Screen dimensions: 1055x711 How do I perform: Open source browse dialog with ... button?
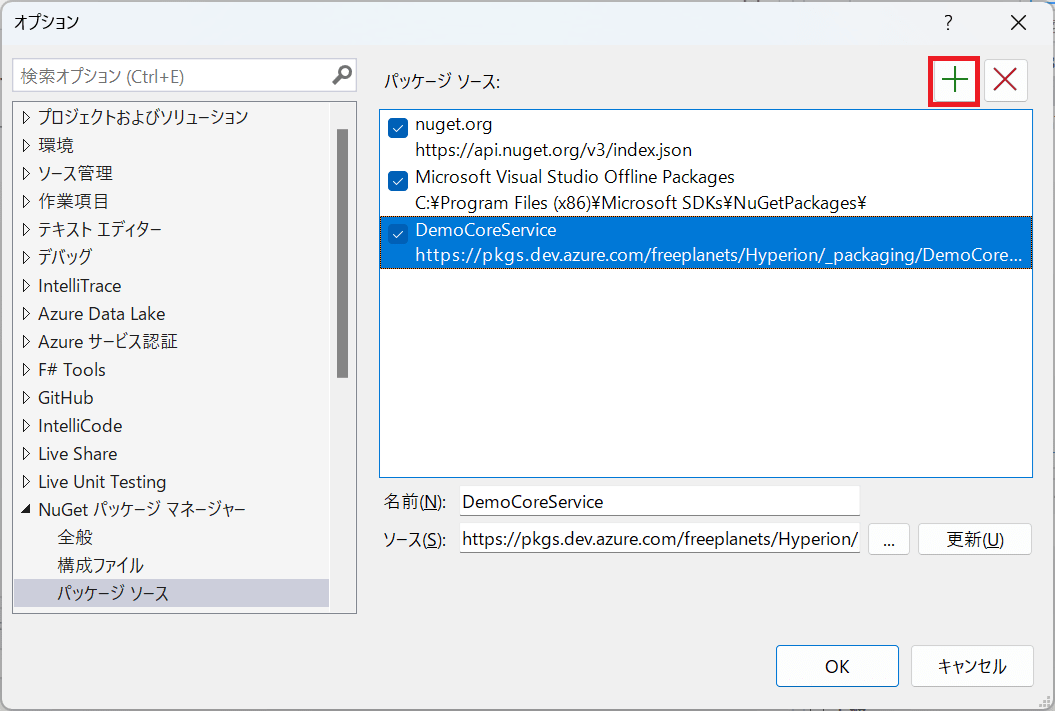(889, 539)
